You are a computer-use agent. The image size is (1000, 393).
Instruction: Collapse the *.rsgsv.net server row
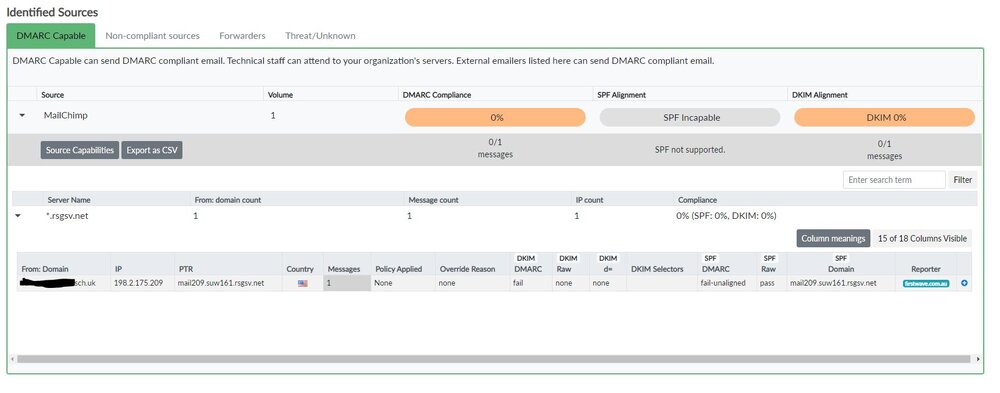(17, 216)
